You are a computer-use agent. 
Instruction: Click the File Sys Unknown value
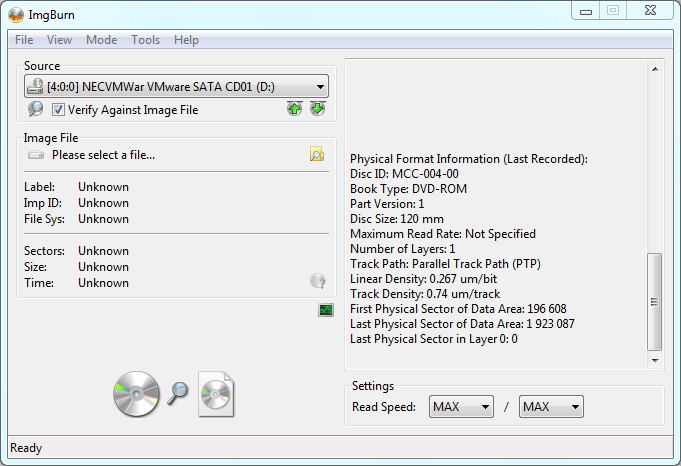pyautogui.click(x=103, y=219)
